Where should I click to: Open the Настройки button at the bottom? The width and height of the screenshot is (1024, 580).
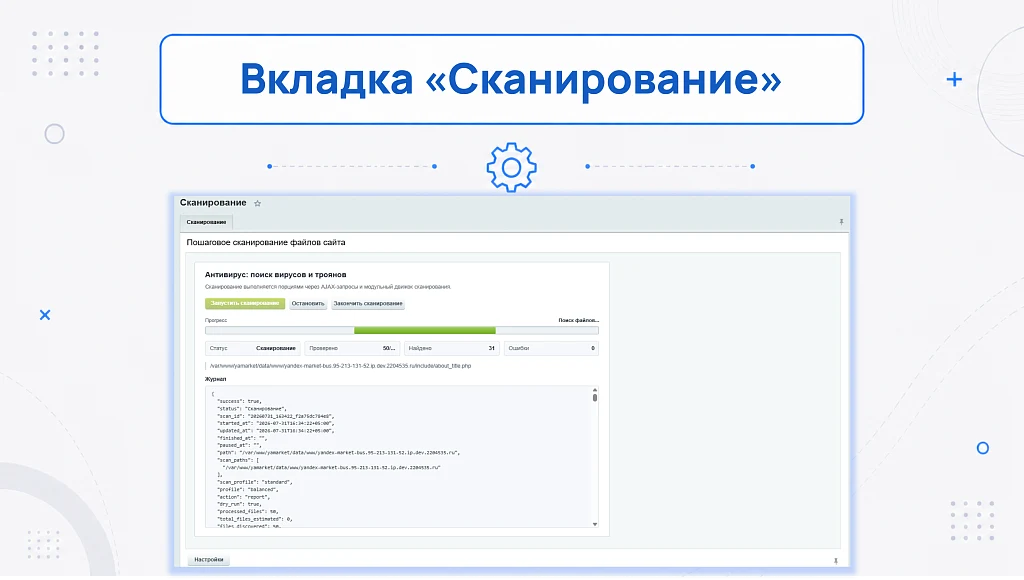click(x=208, y=560)
